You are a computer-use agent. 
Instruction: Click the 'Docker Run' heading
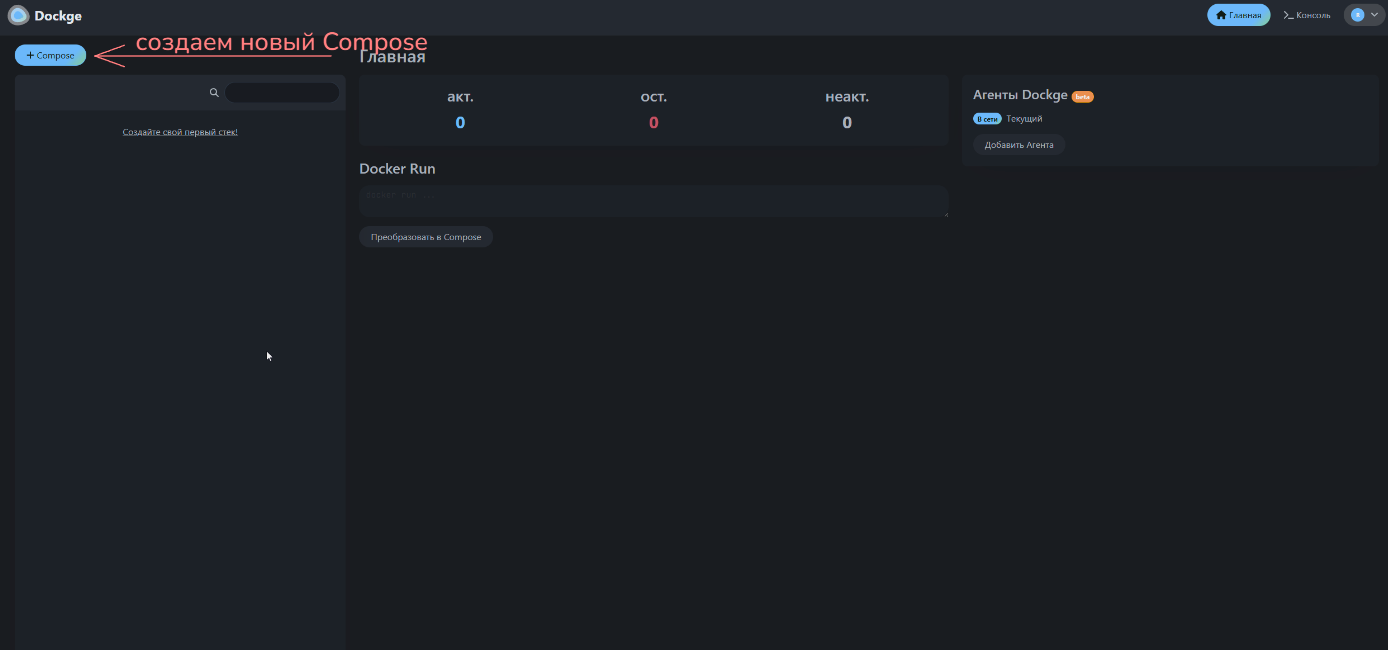397,169
